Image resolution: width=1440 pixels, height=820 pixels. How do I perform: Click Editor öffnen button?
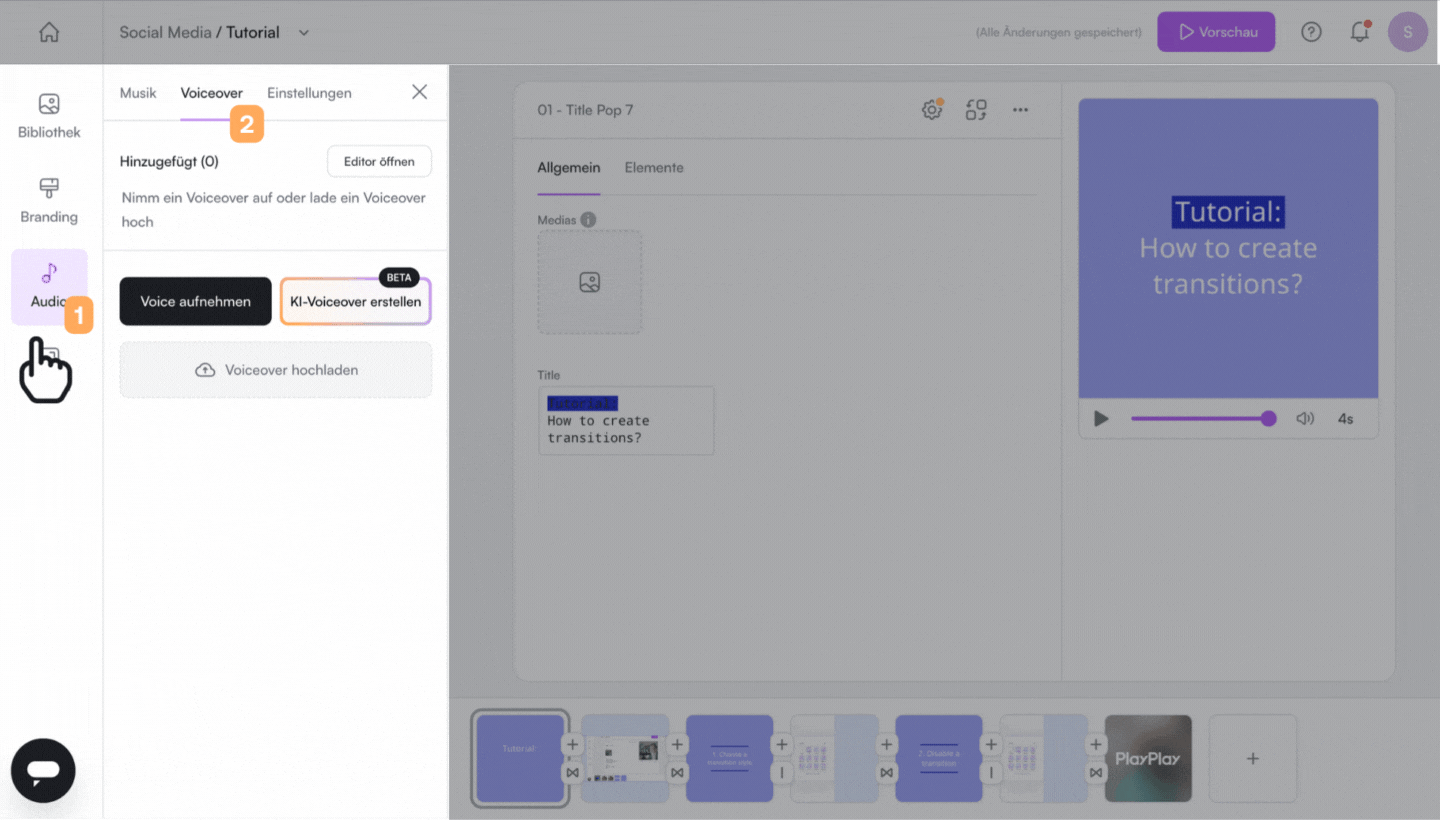(x=379, y=161)
